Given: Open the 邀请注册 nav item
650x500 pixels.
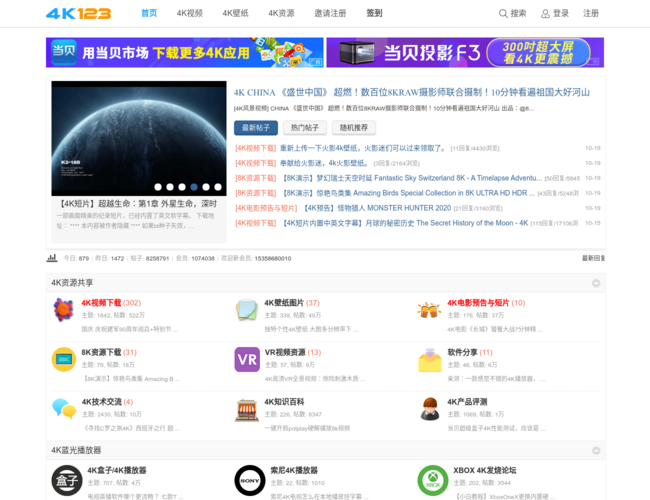Looking at the screenshot, I should pos(330,13).
